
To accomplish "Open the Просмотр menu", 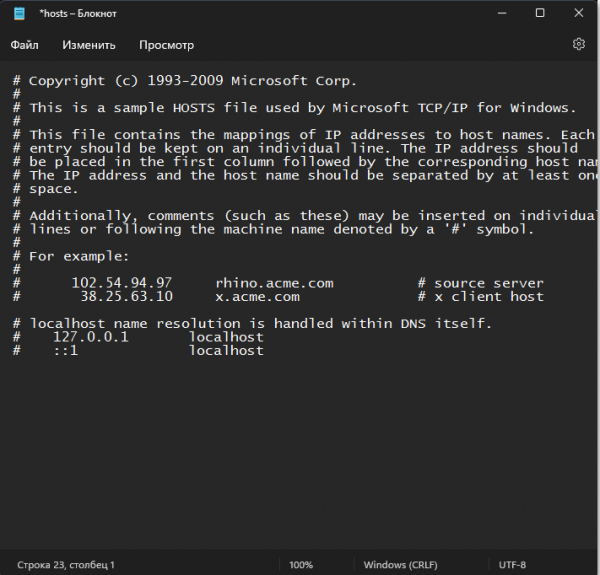I will point(166,45).
